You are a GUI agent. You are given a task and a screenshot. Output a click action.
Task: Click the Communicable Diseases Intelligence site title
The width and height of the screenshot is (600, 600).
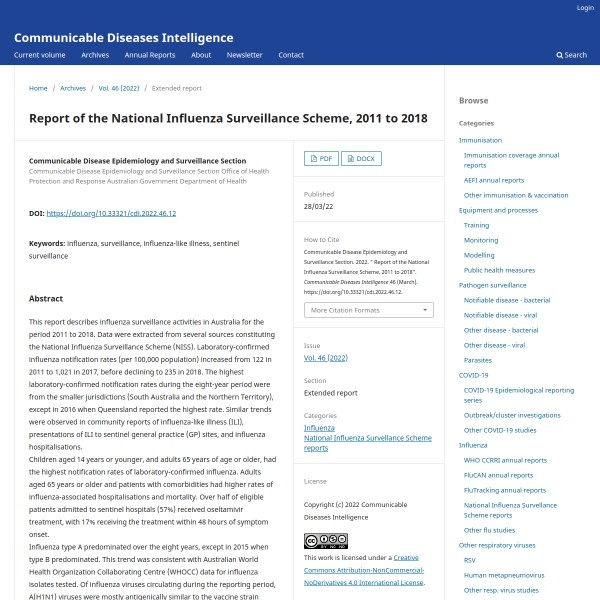coord(123,38)
